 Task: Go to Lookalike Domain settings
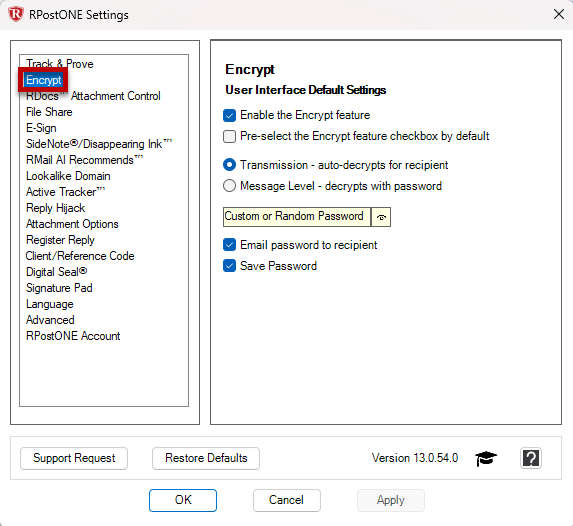(68, 176)
